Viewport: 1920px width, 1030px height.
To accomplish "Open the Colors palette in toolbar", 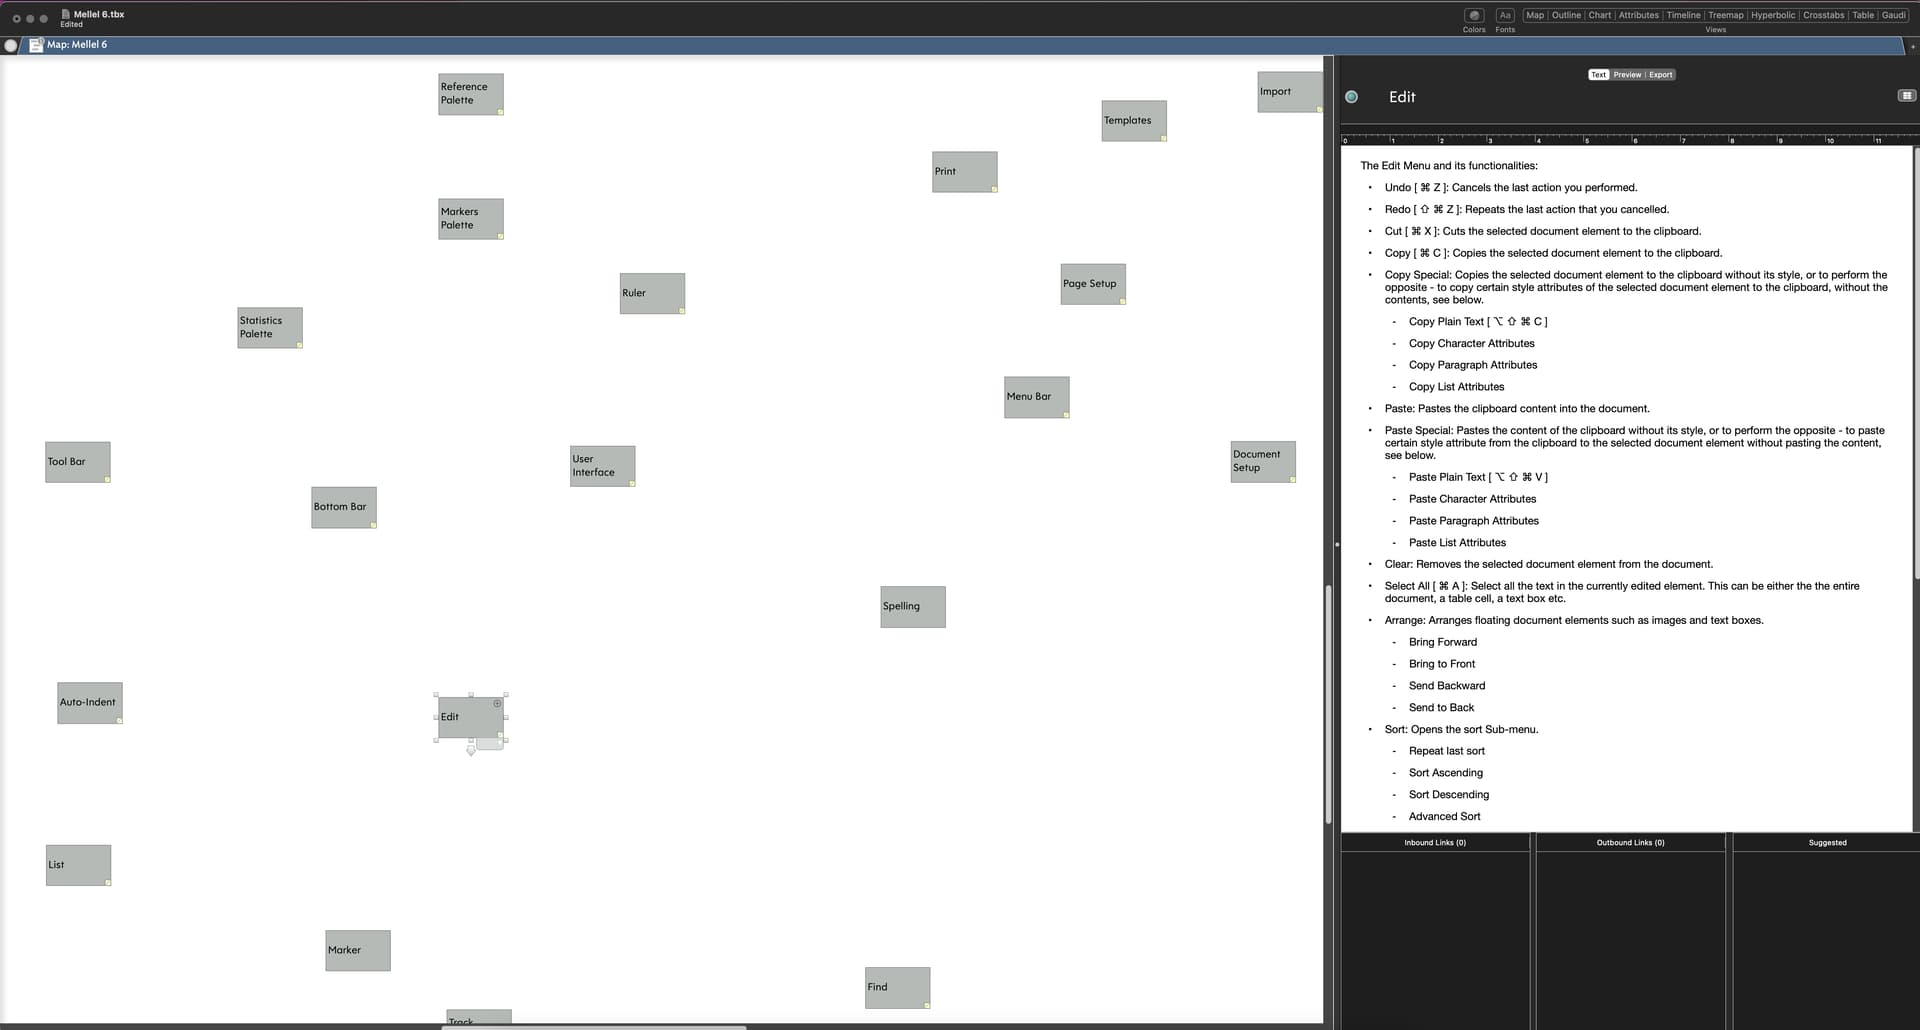I will [1473, 16].
